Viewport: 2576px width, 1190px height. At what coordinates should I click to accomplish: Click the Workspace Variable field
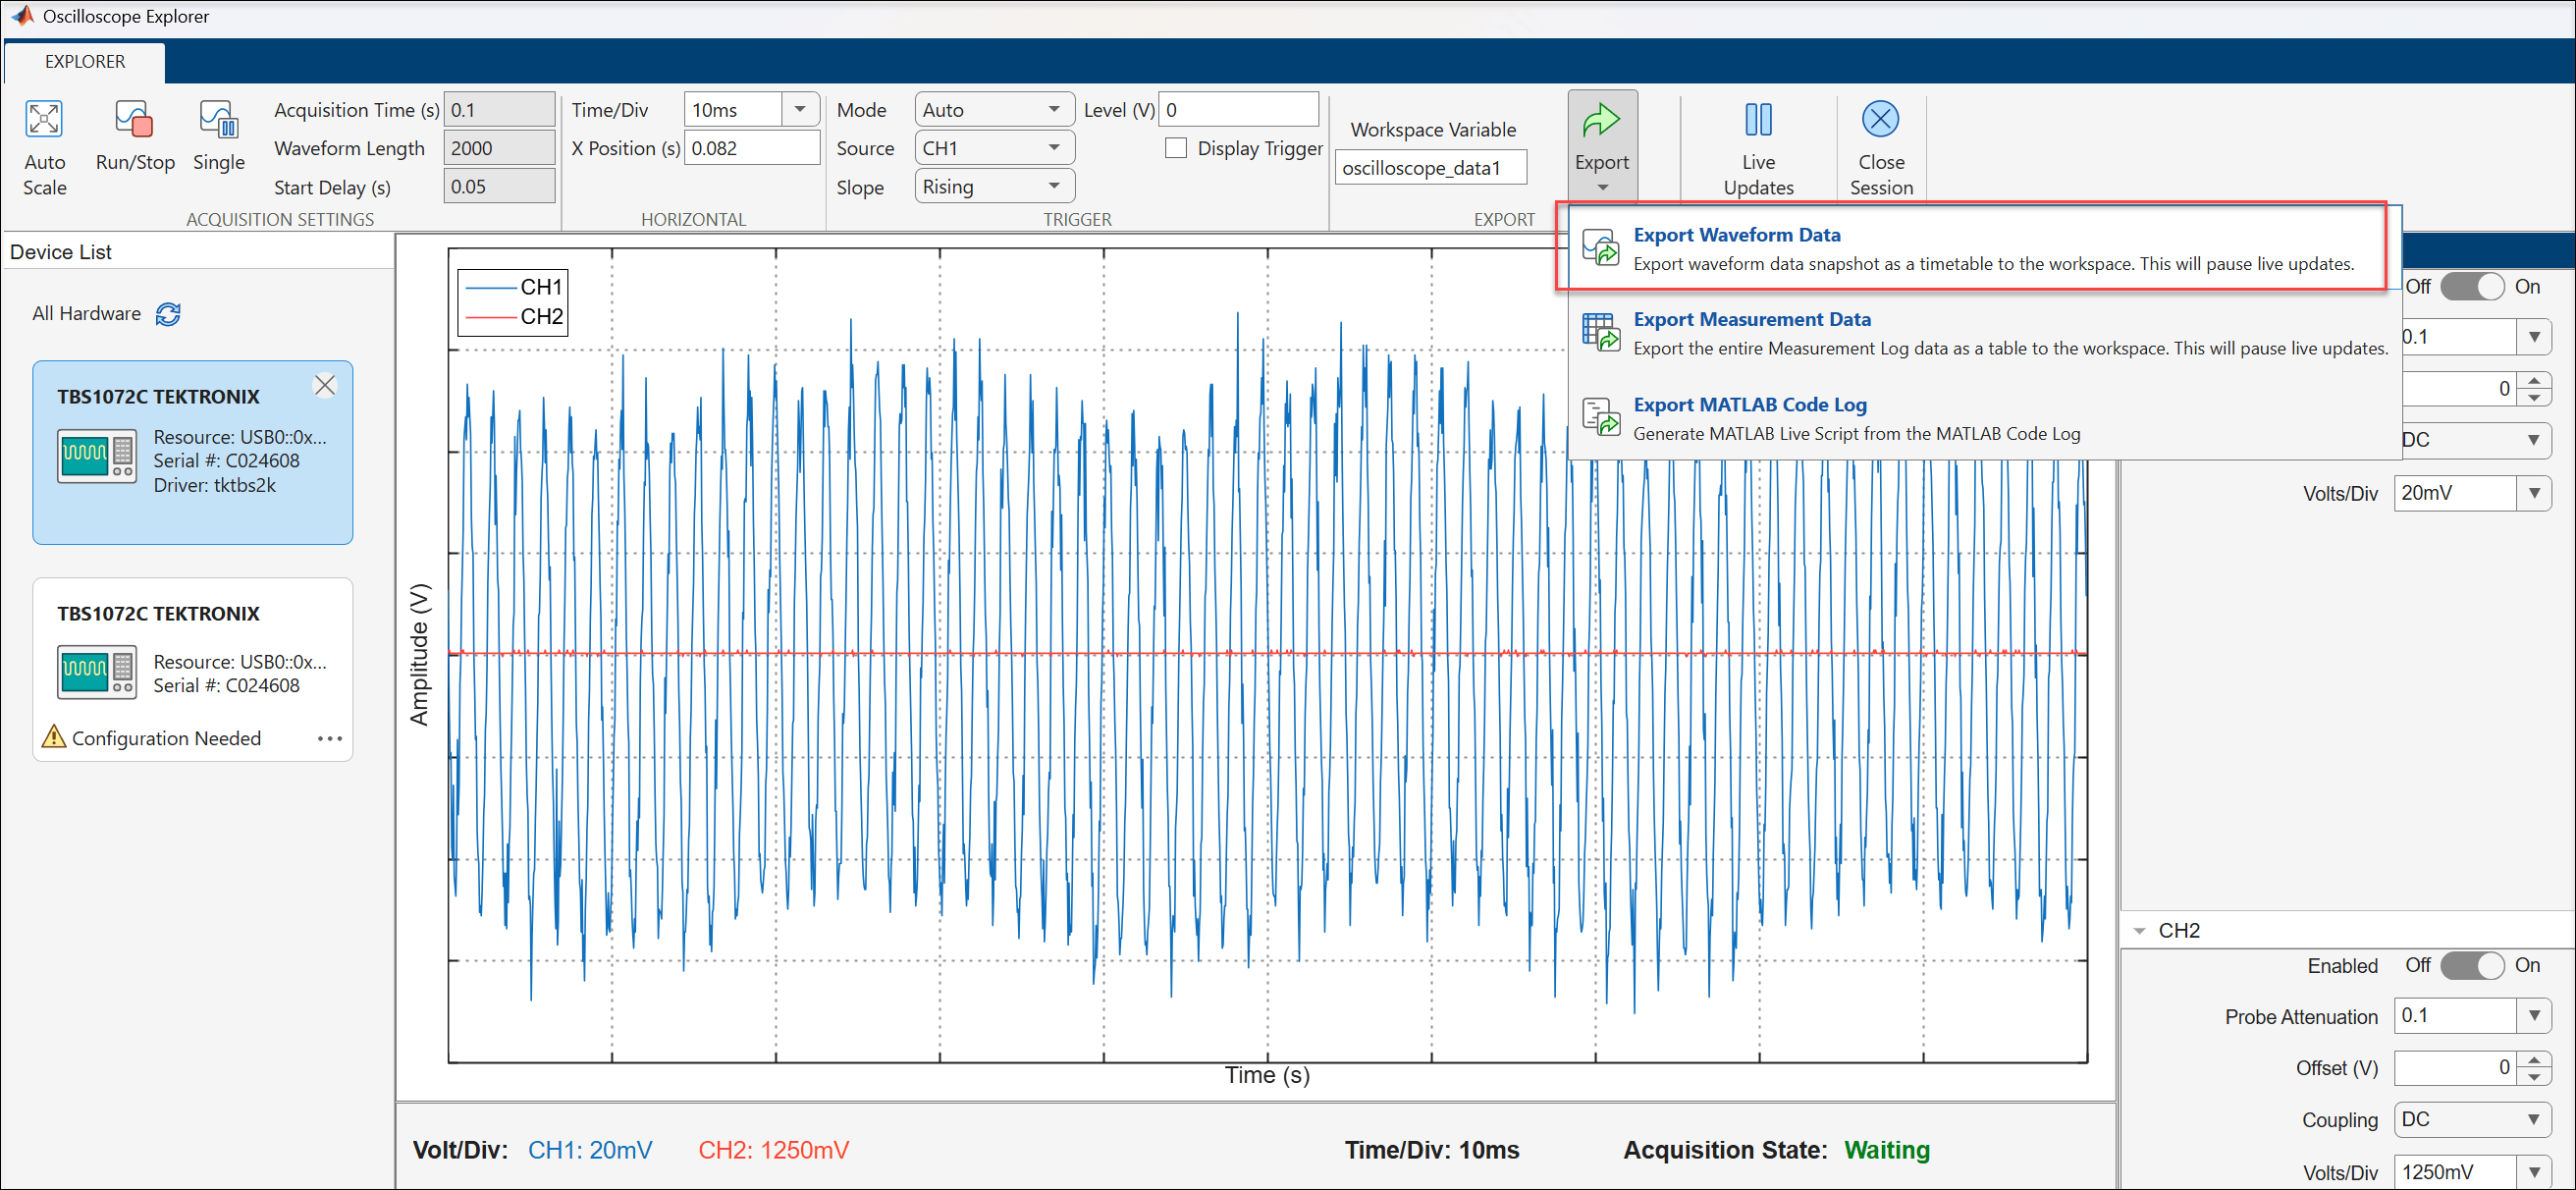(1430, 168)
